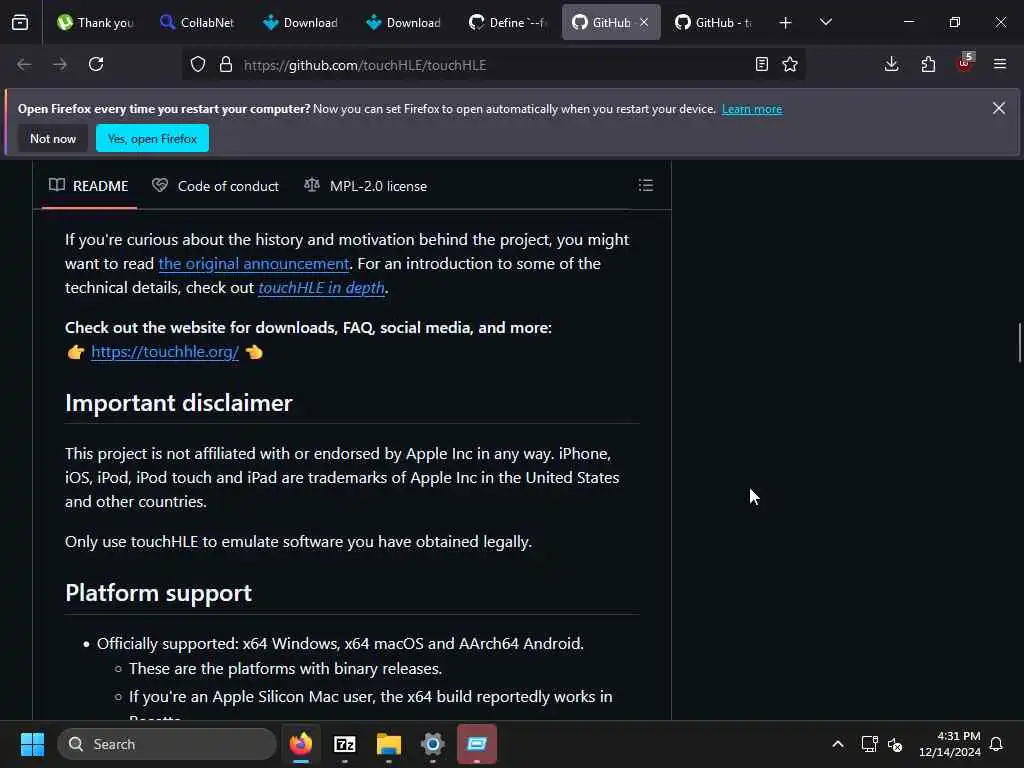Switch to the 'Define --f' GitHub tab

point(507,23)
